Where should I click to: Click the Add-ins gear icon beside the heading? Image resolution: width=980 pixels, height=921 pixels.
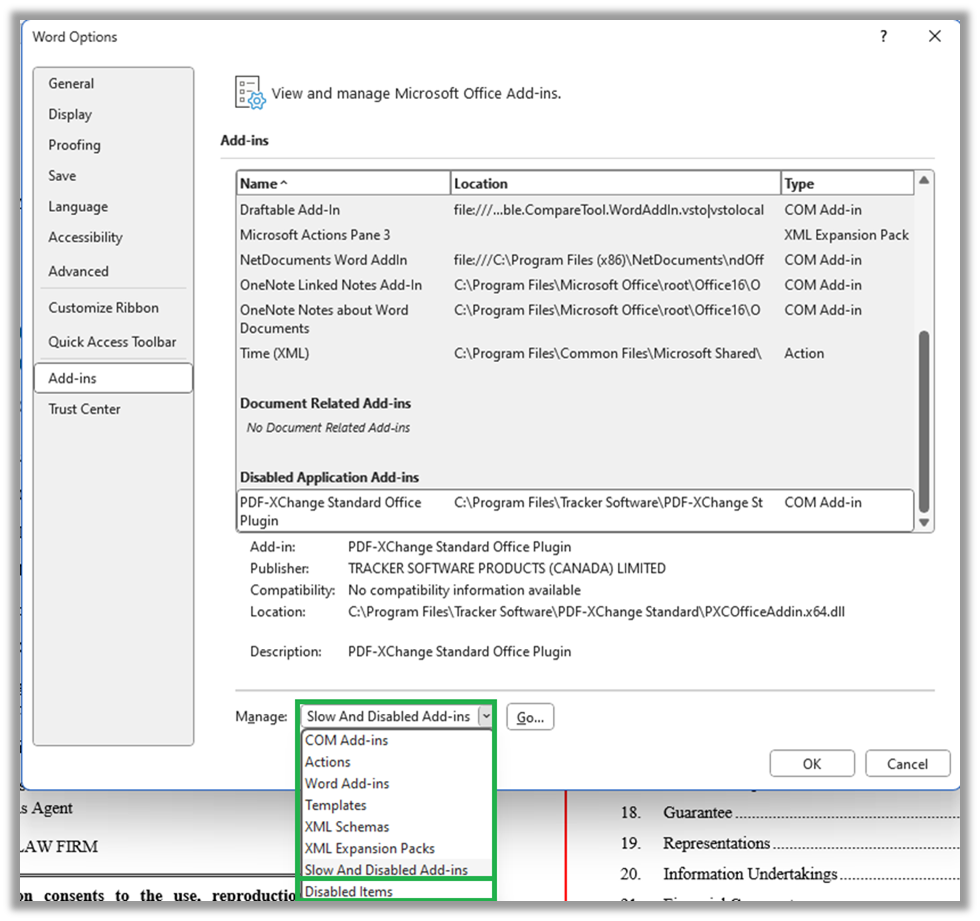[x=250, y=92]
